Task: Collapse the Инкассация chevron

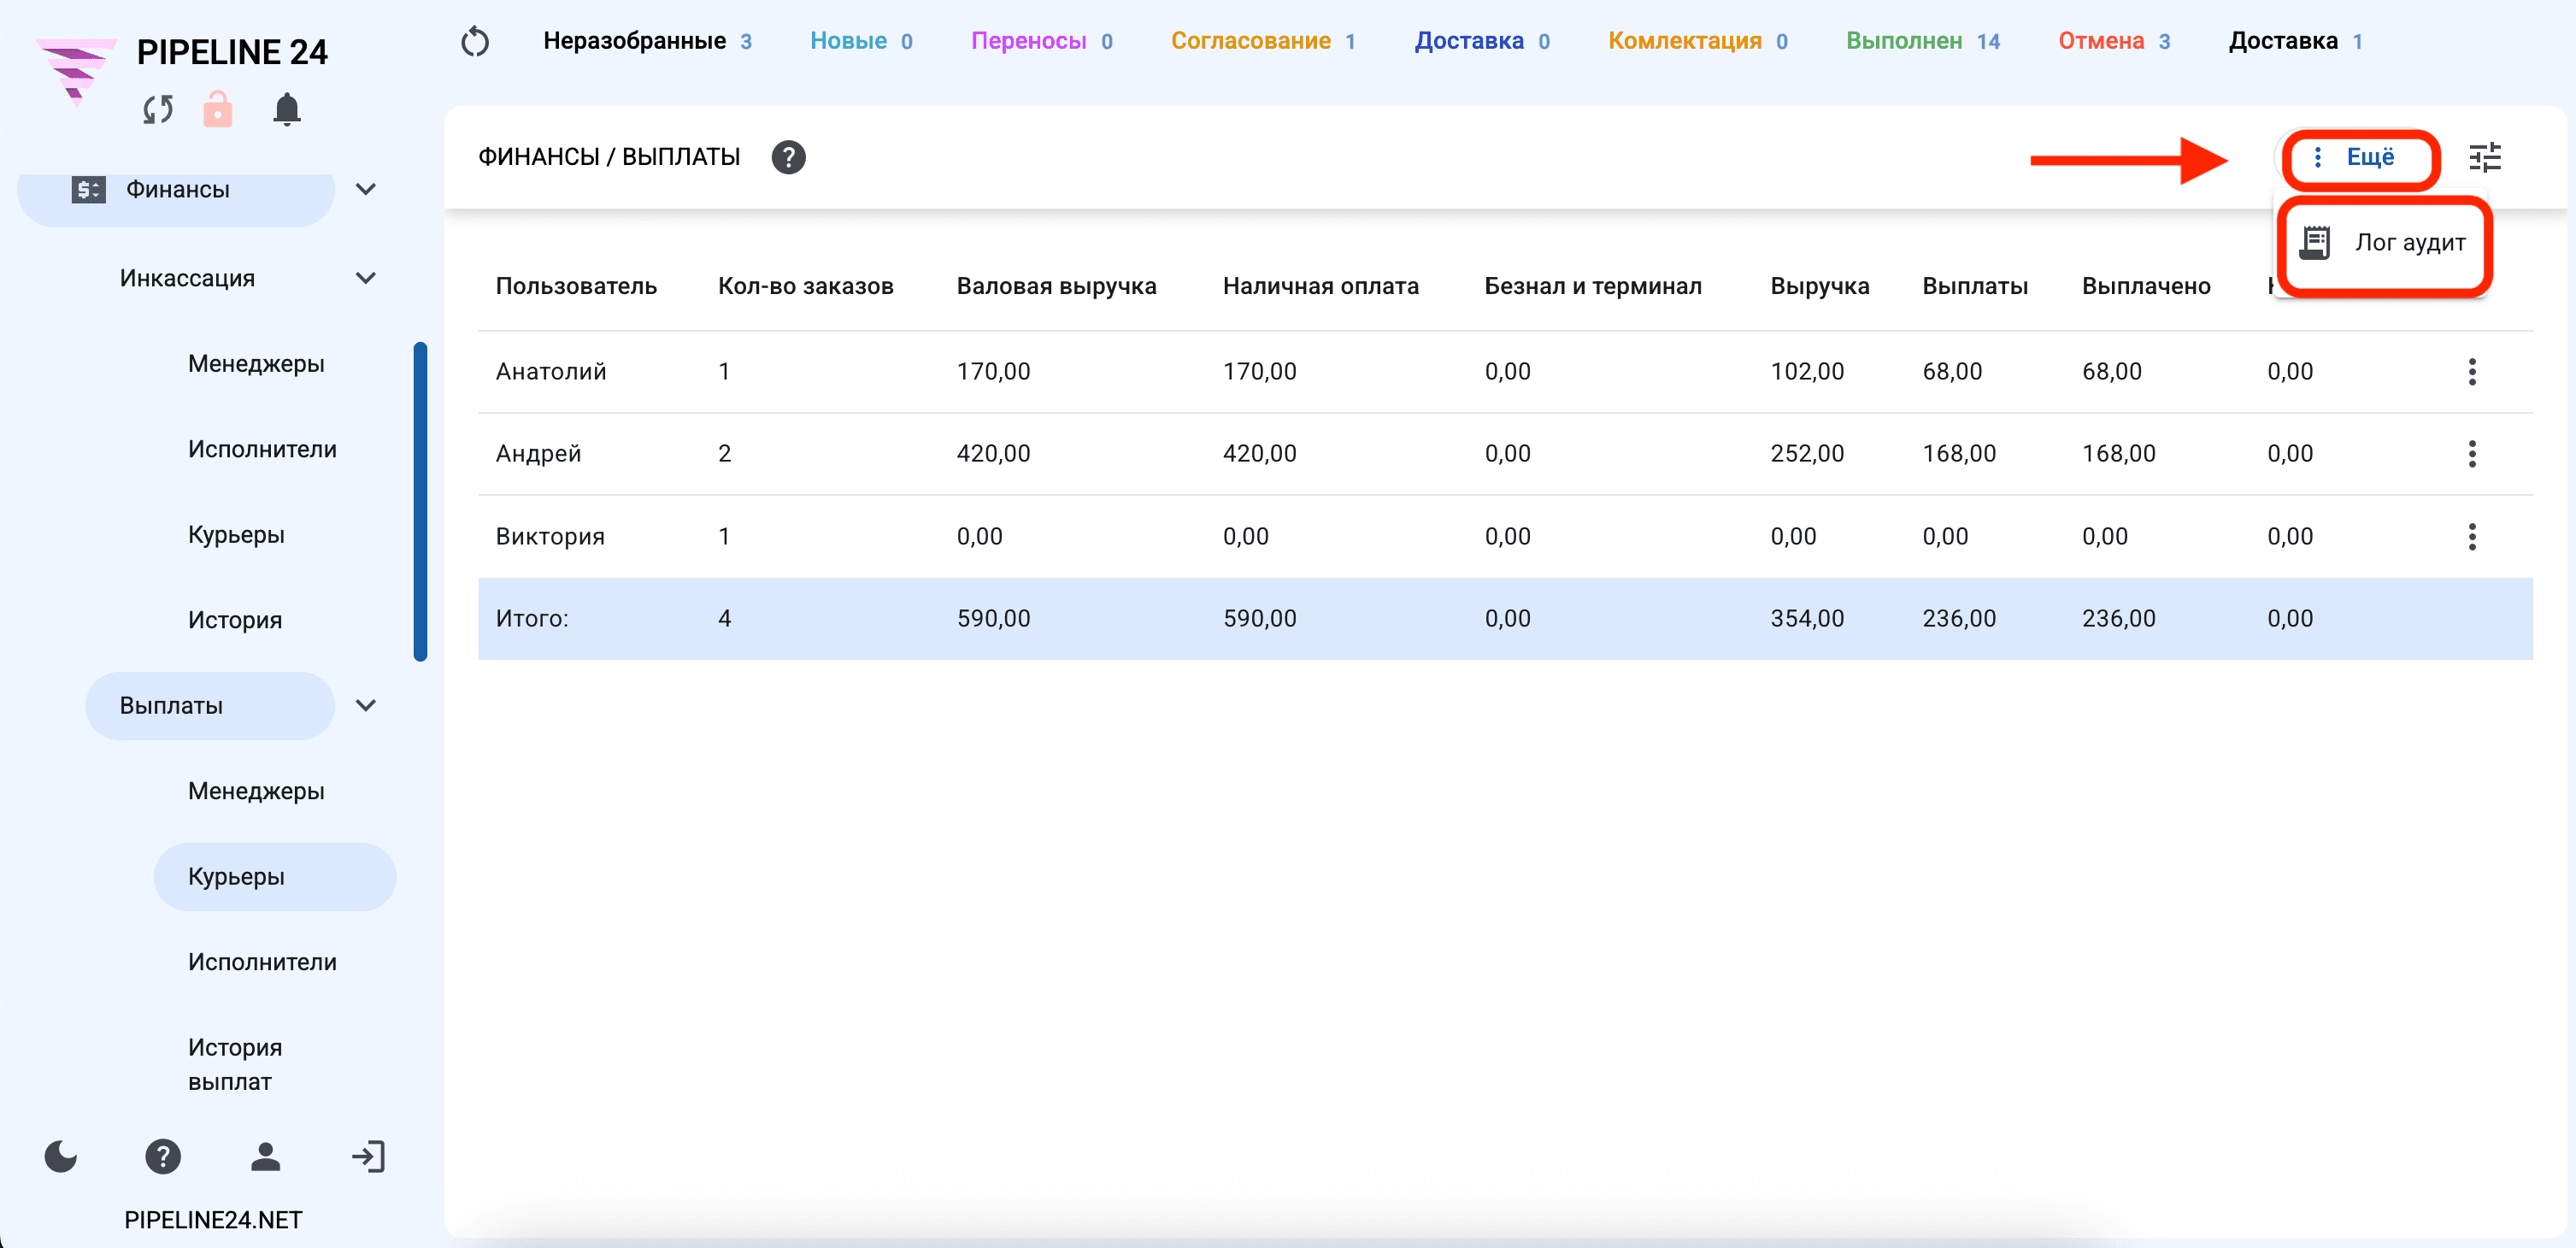Action: point(366,278)
